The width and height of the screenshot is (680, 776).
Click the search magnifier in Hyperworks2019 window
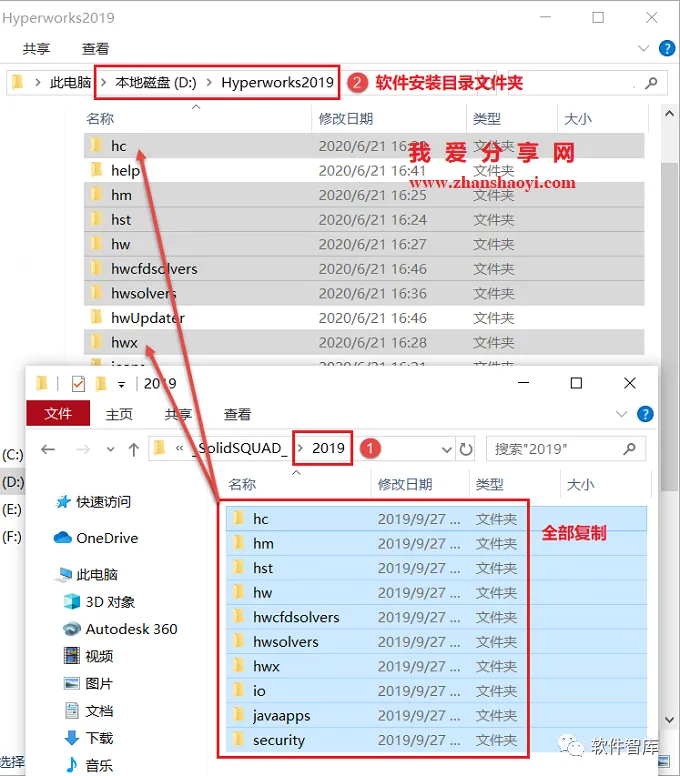point(651,83)
